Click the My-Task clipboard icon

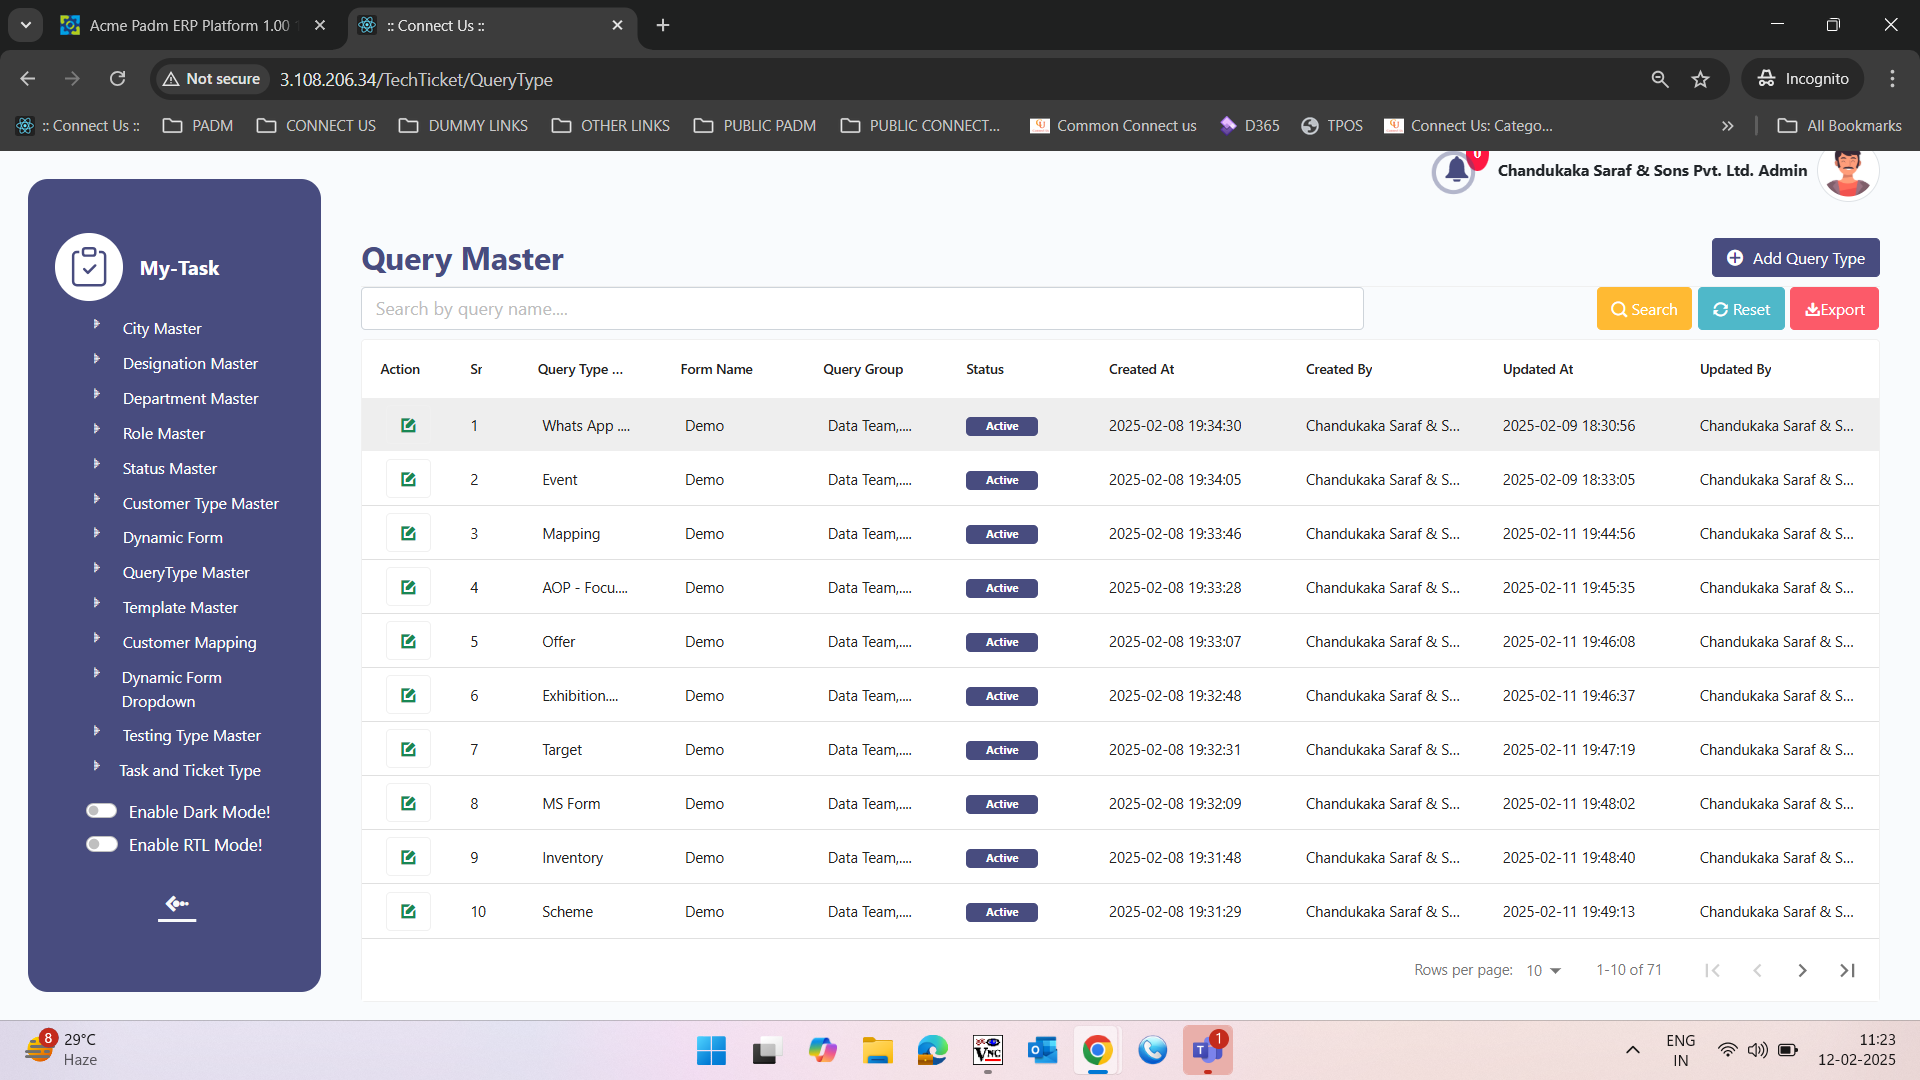coord(89,267)
